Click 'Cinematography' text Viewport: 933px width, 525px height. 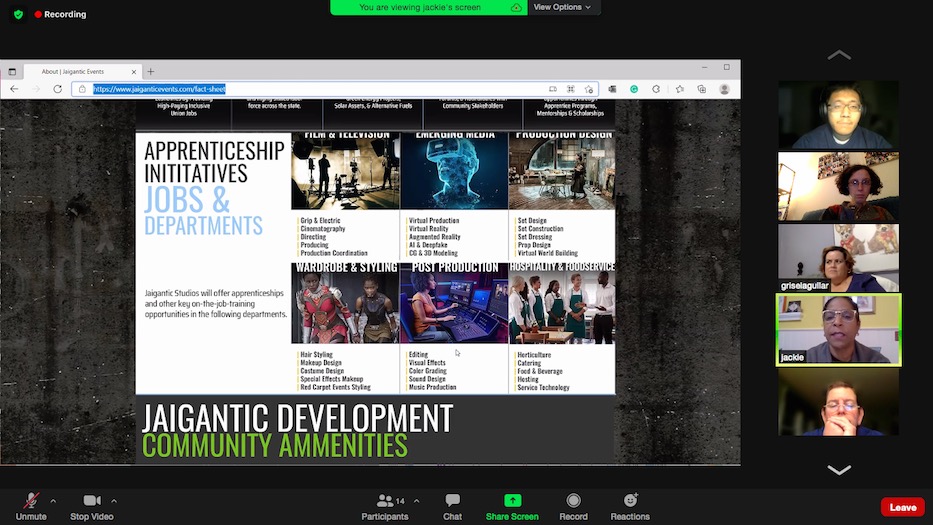323,229
